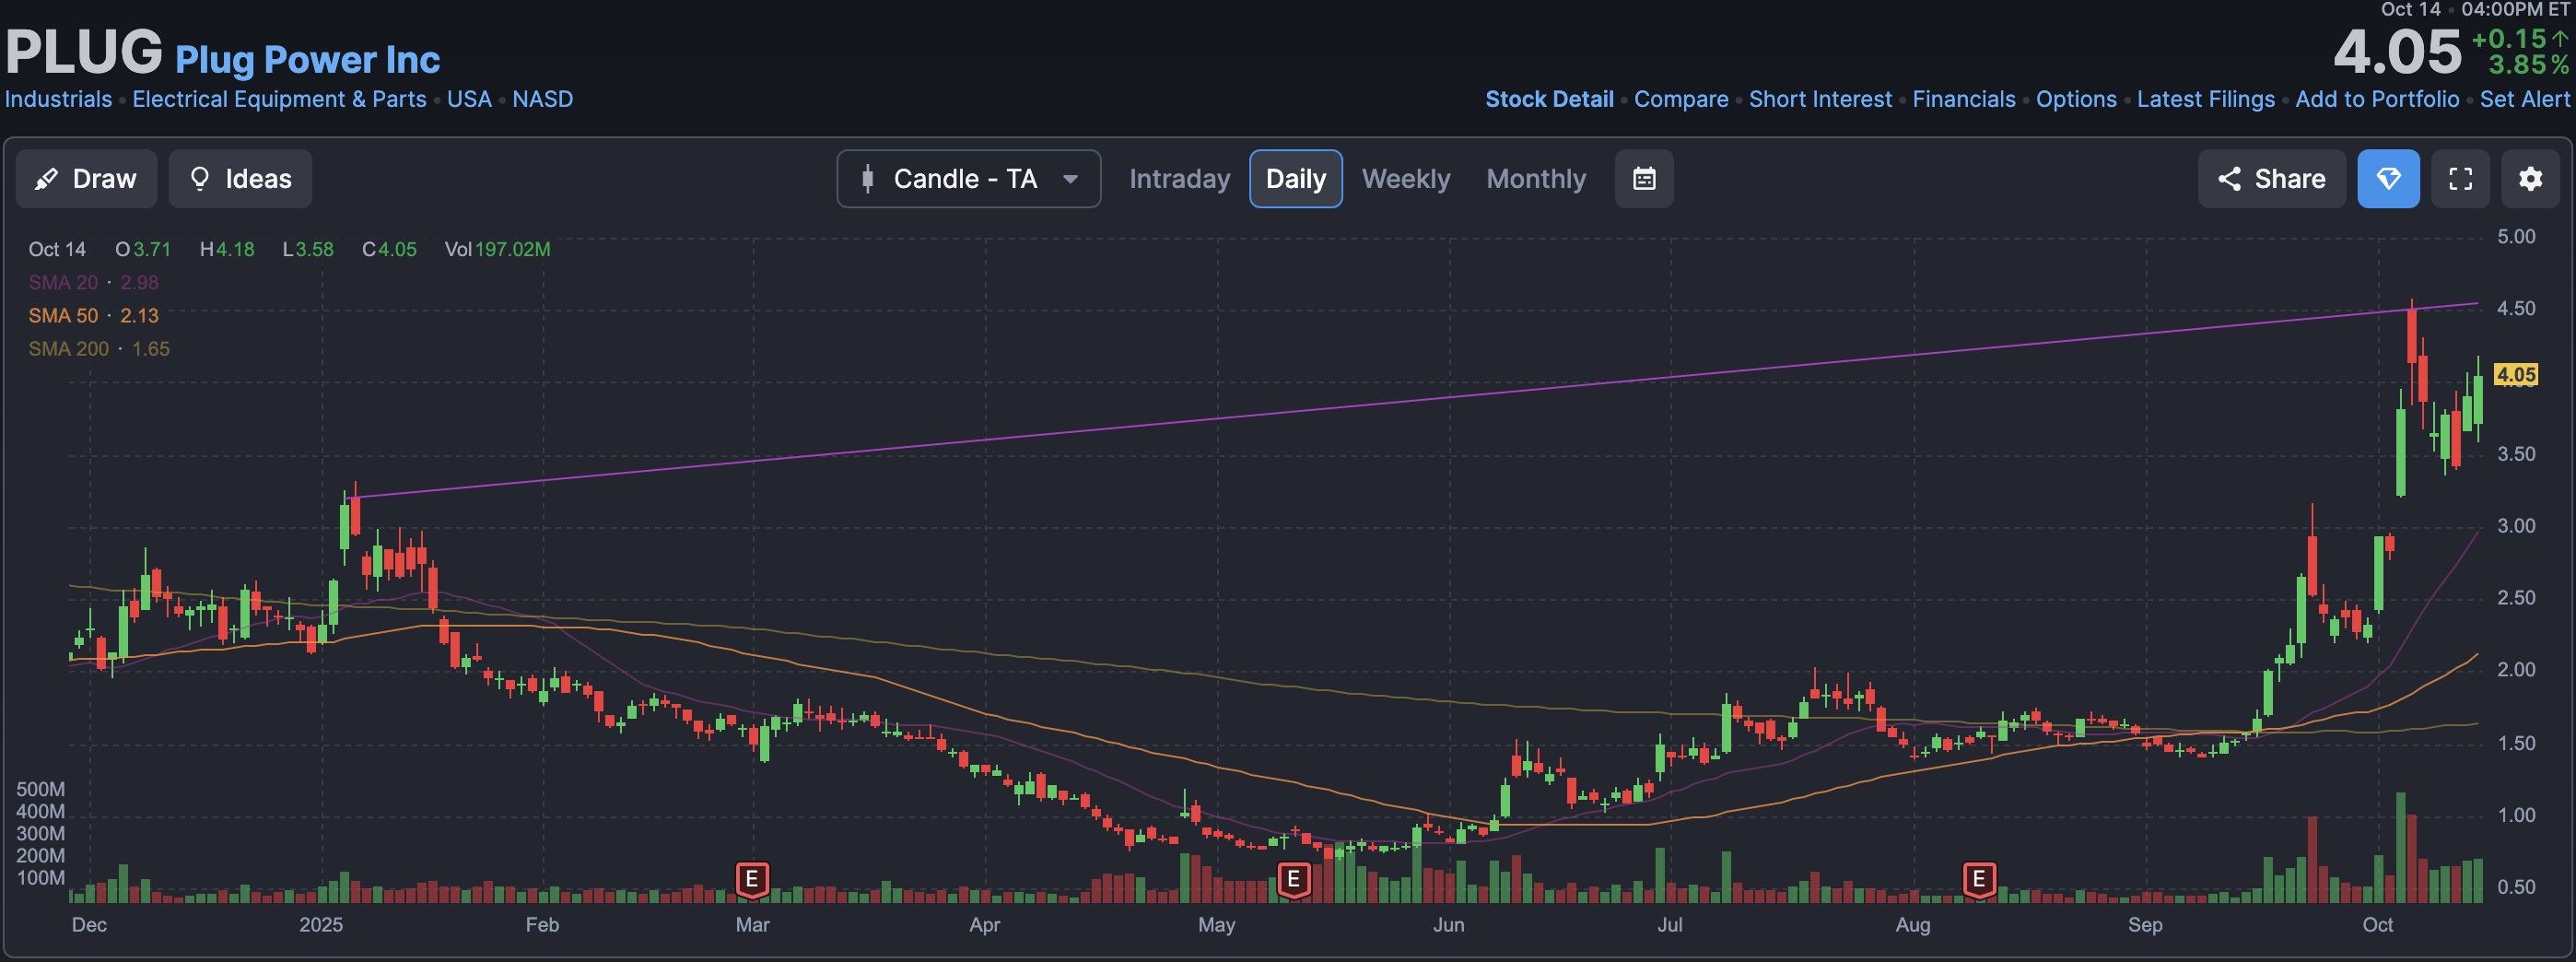Click the Oct 14 date in OHLC row
The width and height of the screenshot is (2576, 962).
pos(57,249)
